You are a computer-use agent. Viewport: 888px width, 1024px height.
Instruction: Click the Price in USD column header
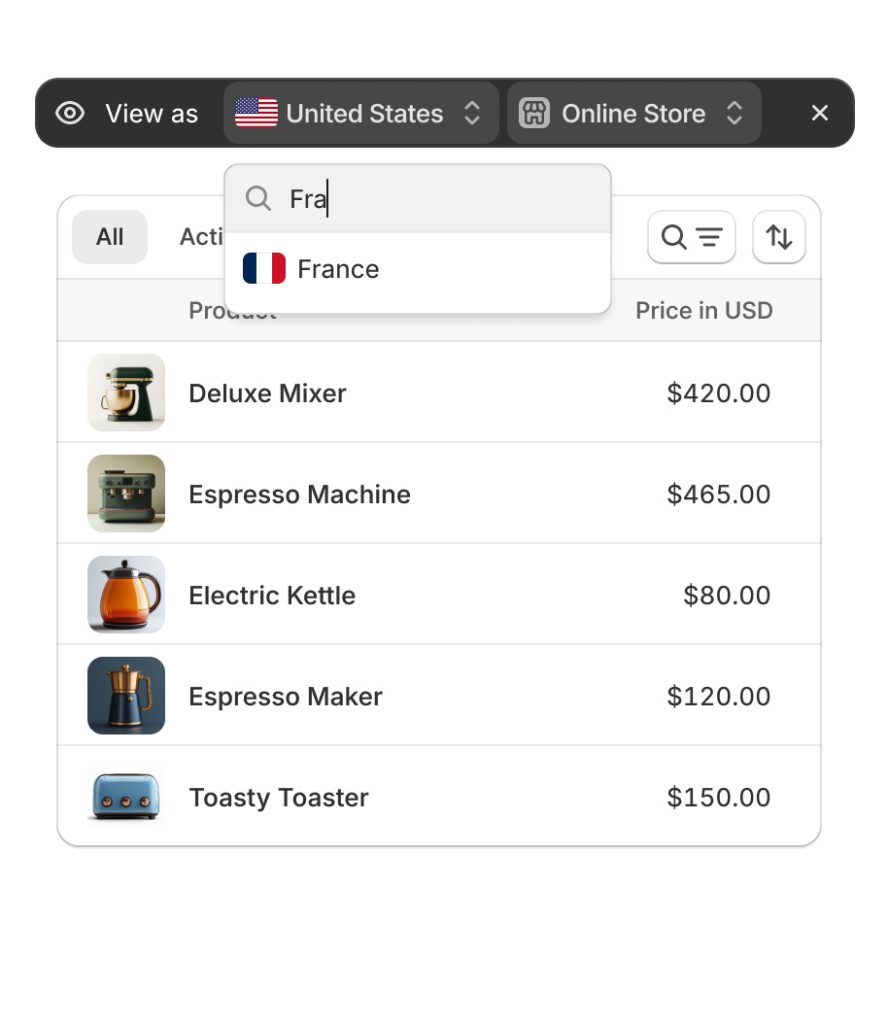(x=704, y=310)
